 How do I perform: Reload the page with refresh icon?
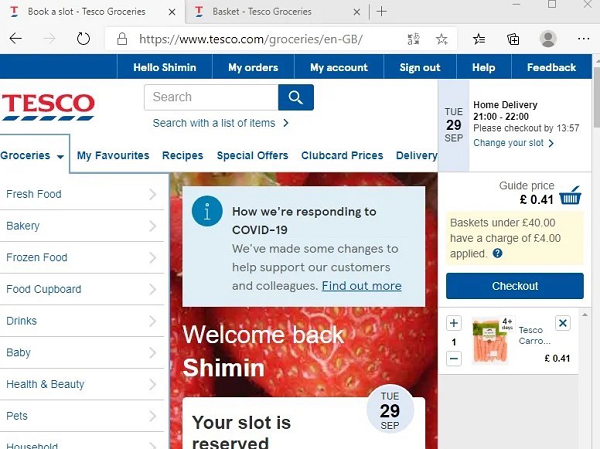(x=83, y=39)
